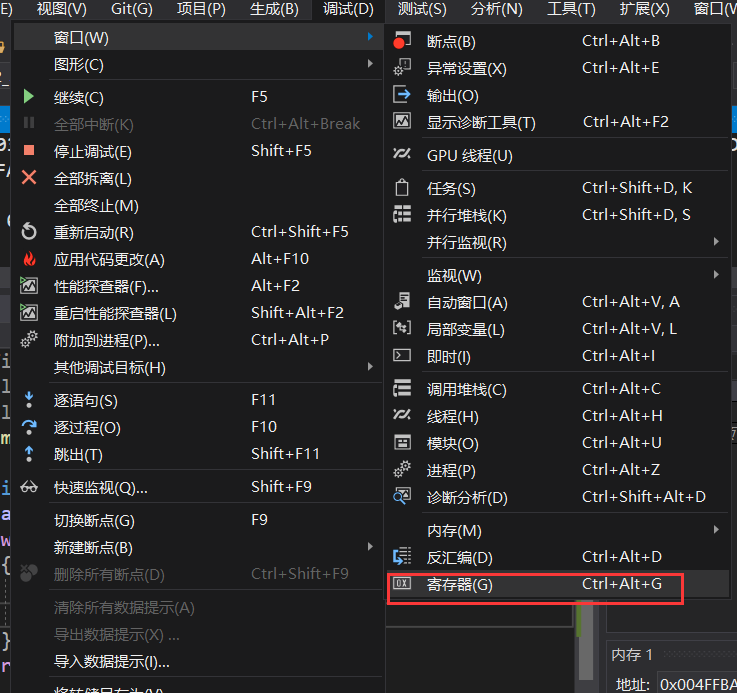This screenshot has height=693, width=737.
Task: Click the chart icon beside 性能探查器
Action: [x=29, y=285]
